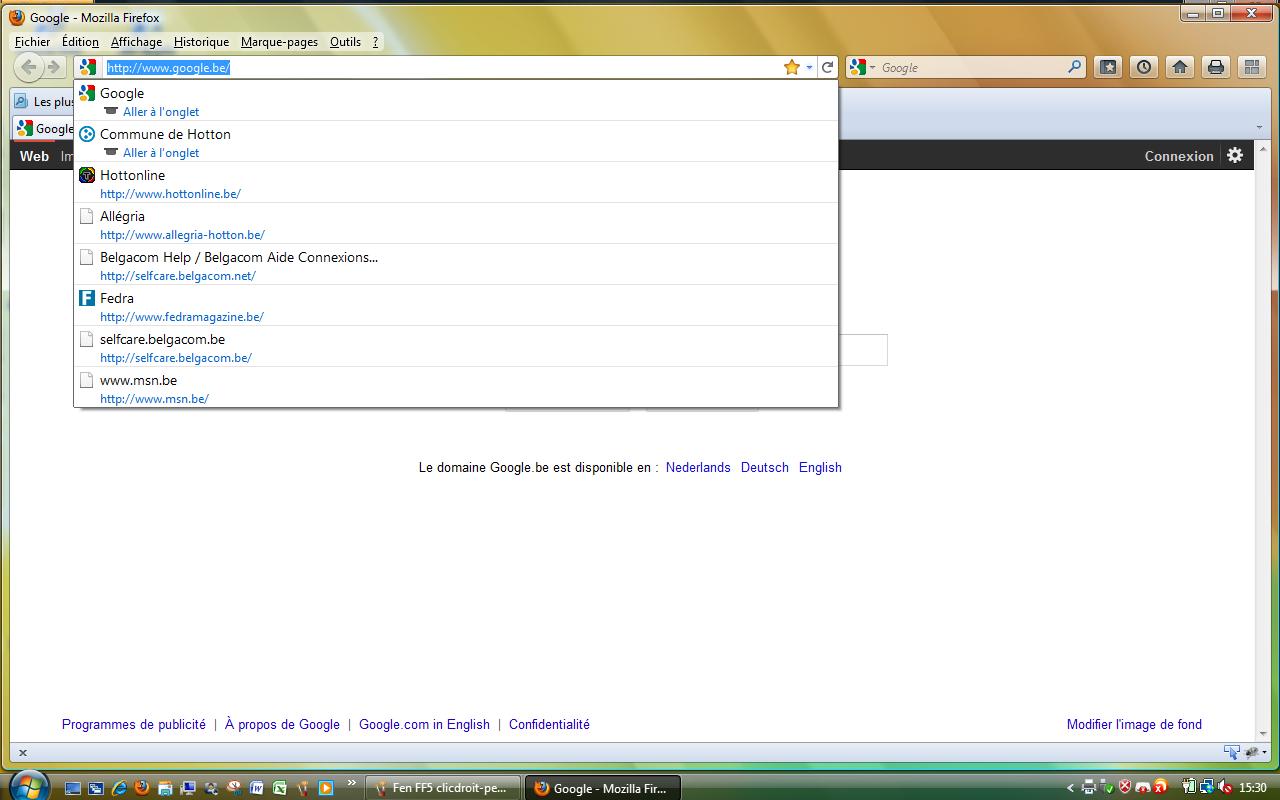Viewport: 1280px width, 800px height.
Task: Run search with the magnifier icon
Action: (1075, 67)
